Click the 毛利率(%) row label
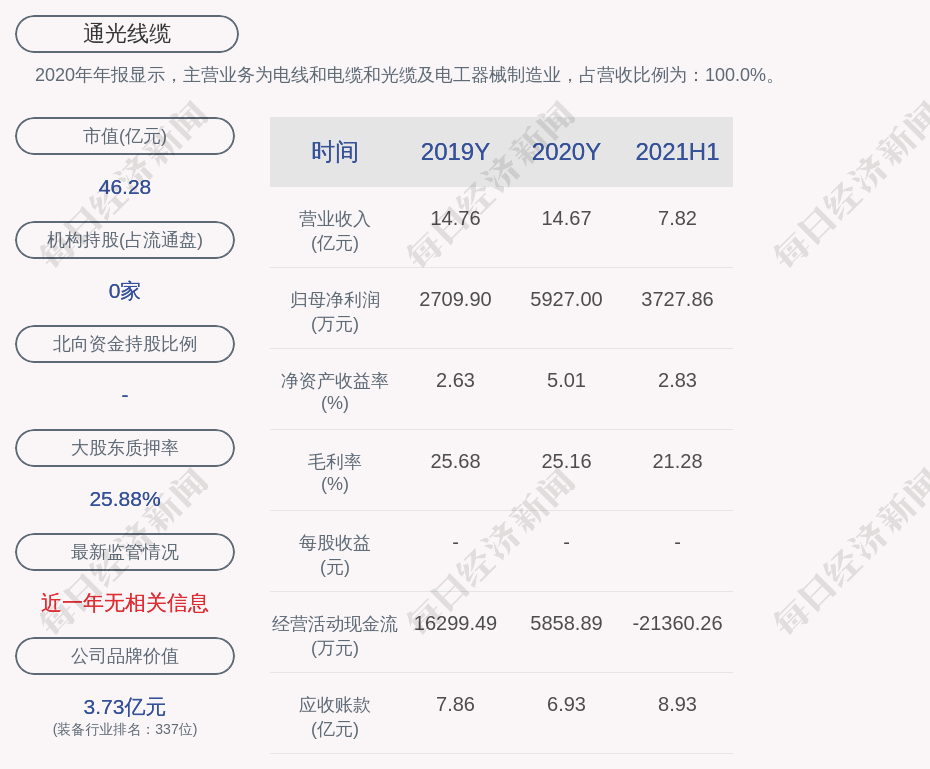The image size is (930, 769). [335, 473]
